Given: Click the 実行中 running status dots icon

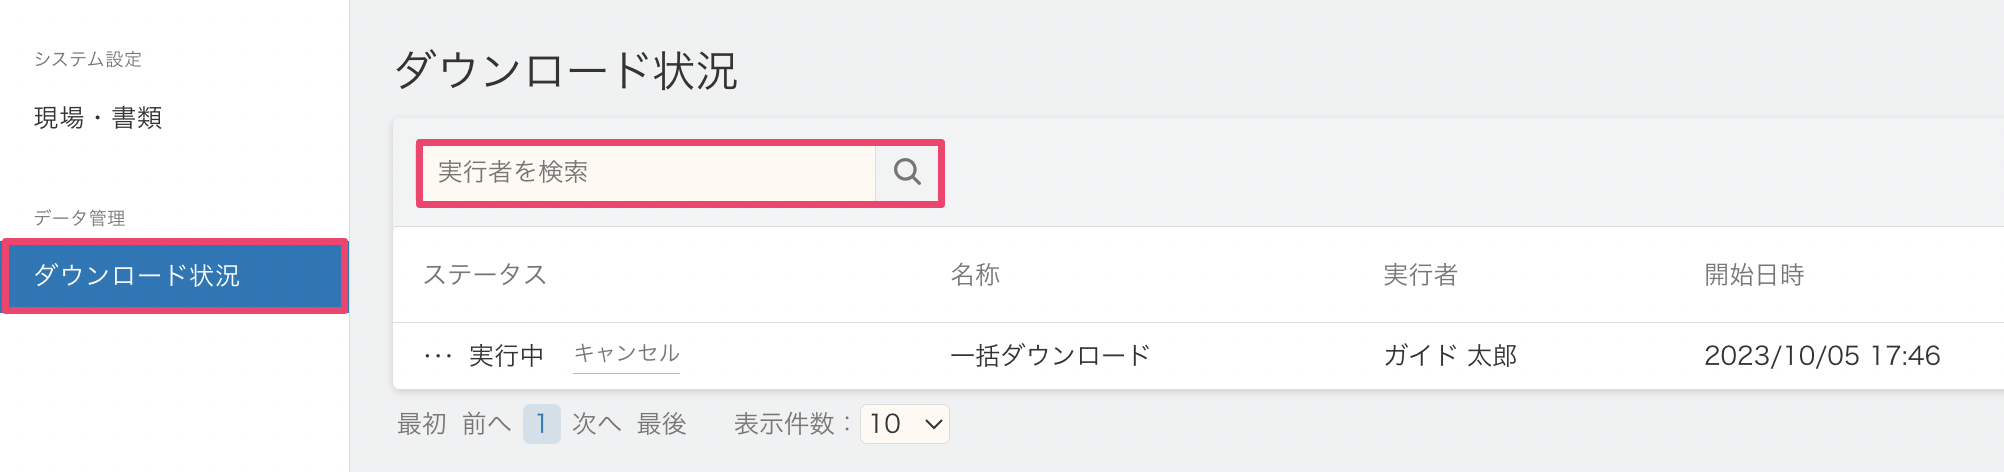Looking at the screenshot, I should pyautogui.click(x=438, y=356).
